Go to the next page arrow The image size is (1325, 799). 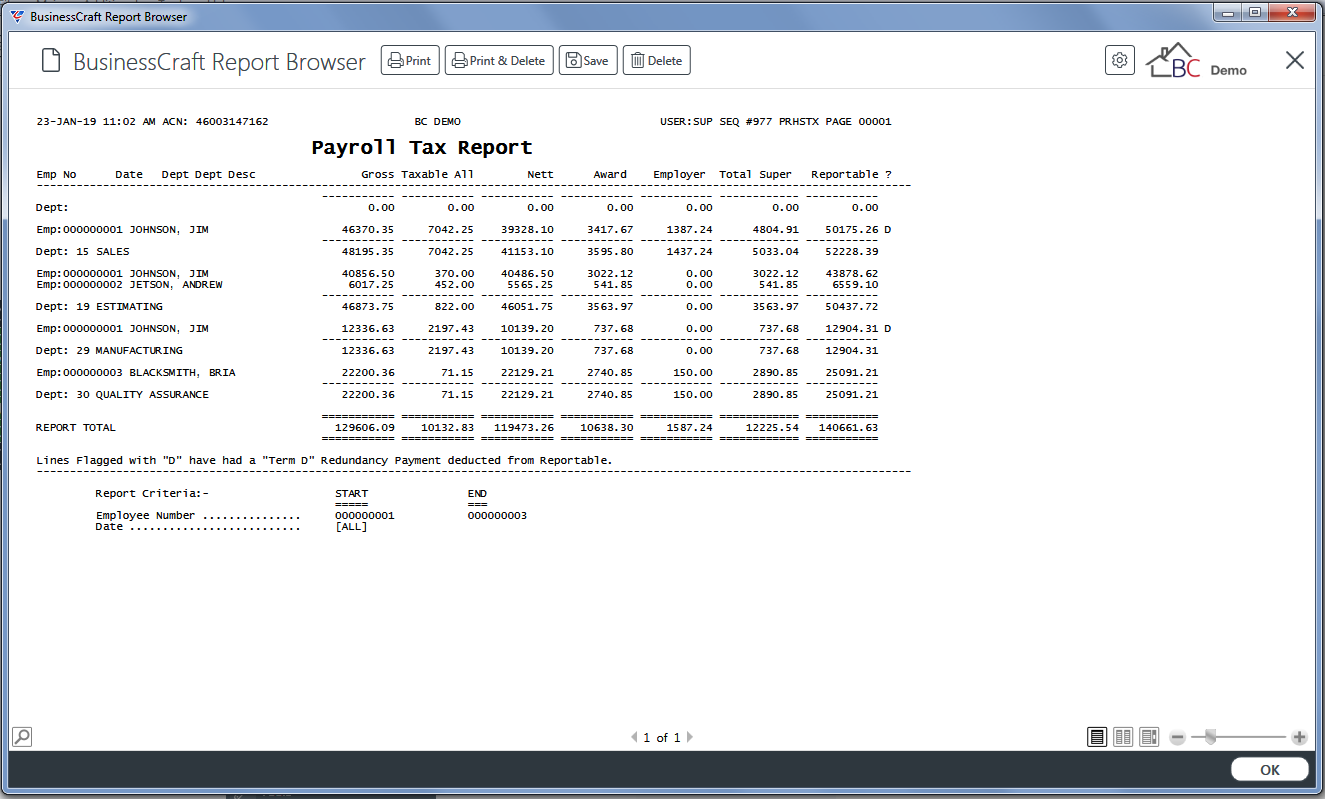pos(689,738)
